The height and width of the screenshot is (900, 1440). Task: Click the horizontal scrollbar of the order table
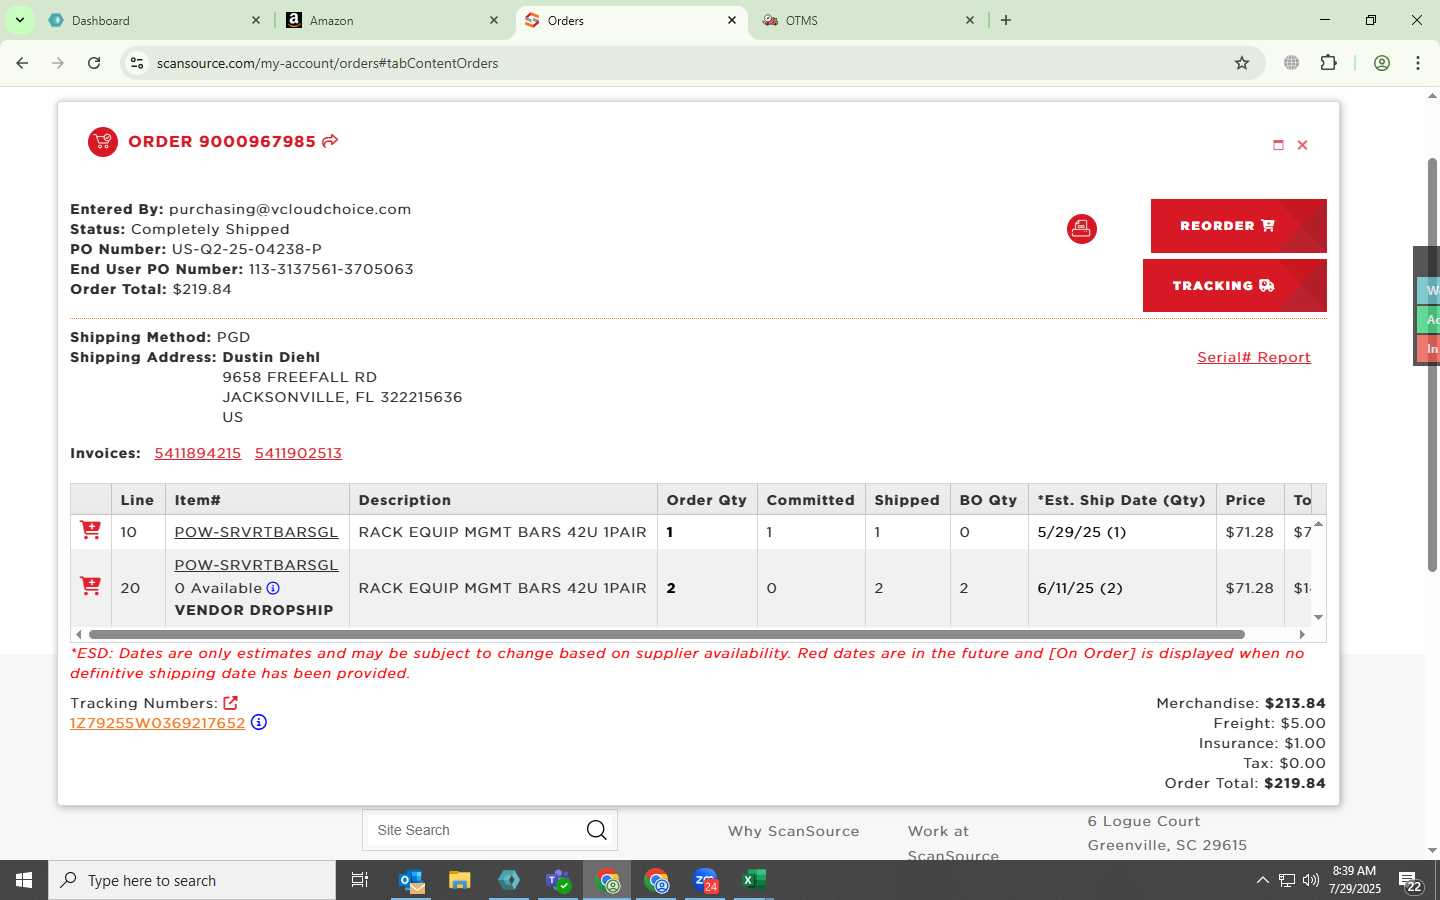click(x=666, y=634)
